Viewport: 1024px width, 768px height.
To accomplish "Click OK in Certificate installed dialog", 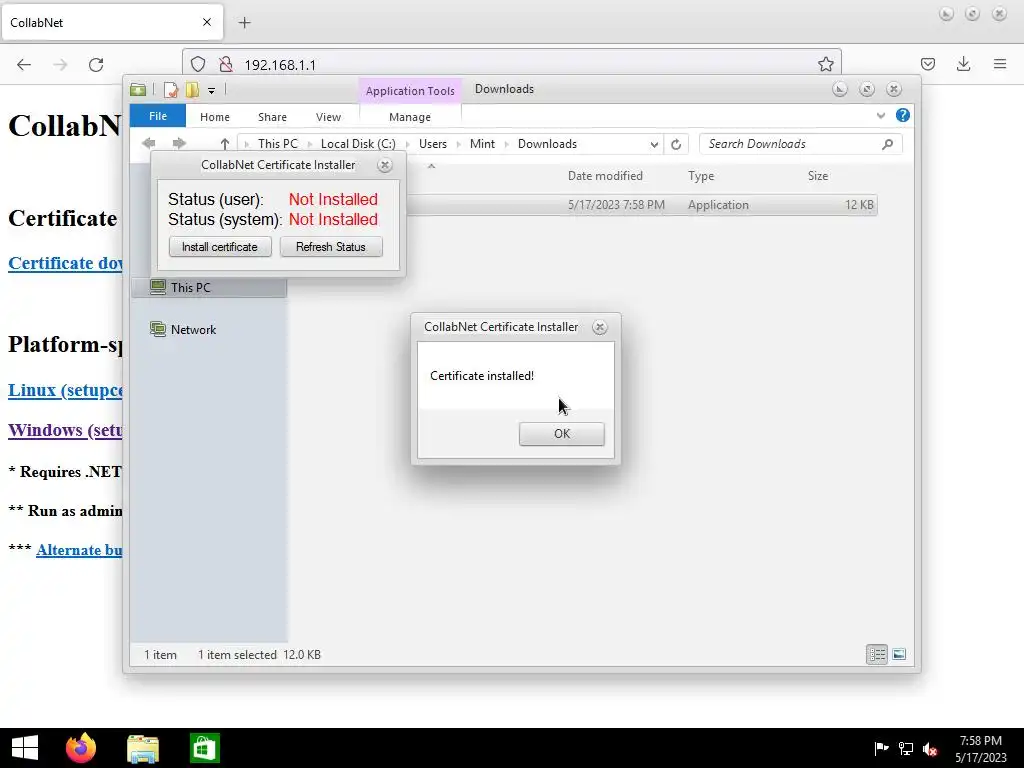I will click(x=562, y=434).
